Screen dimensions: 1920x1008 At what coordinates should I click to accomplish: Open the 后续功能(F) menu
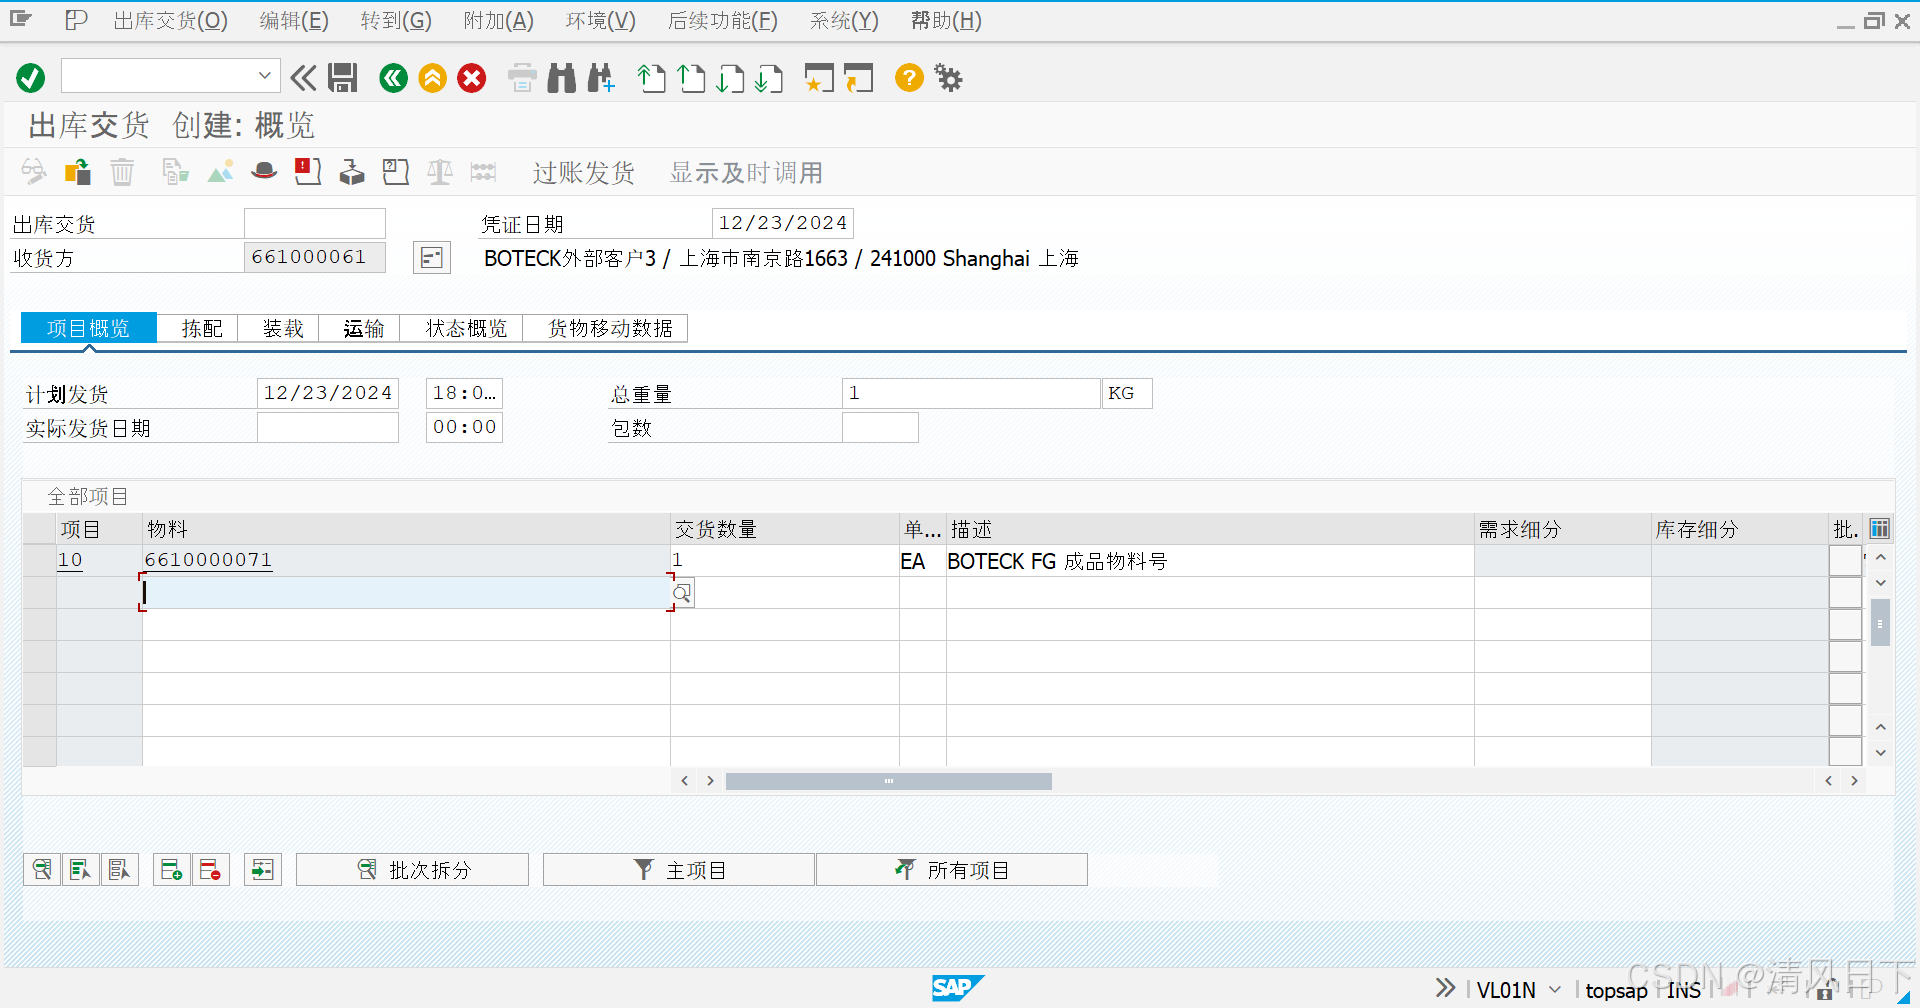click(723, 21)
